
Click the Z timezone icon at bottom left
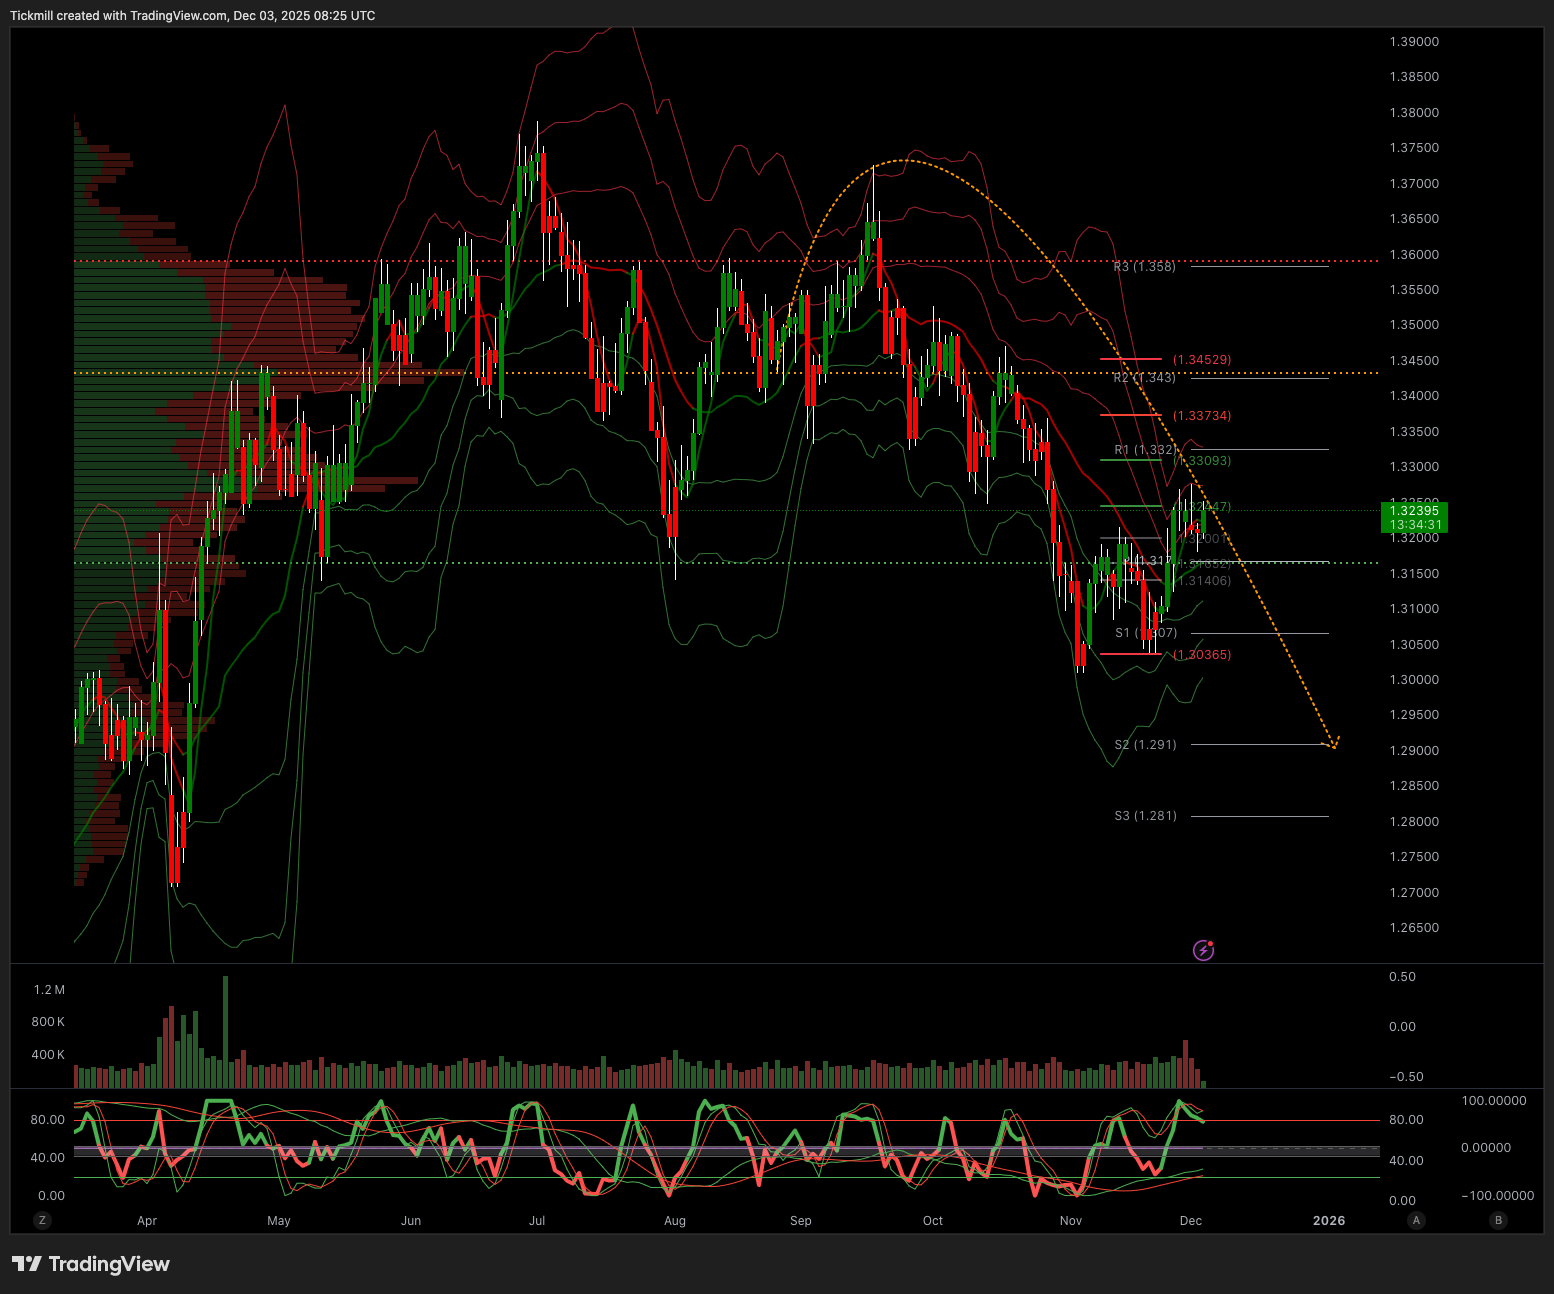pos(42,1220)
